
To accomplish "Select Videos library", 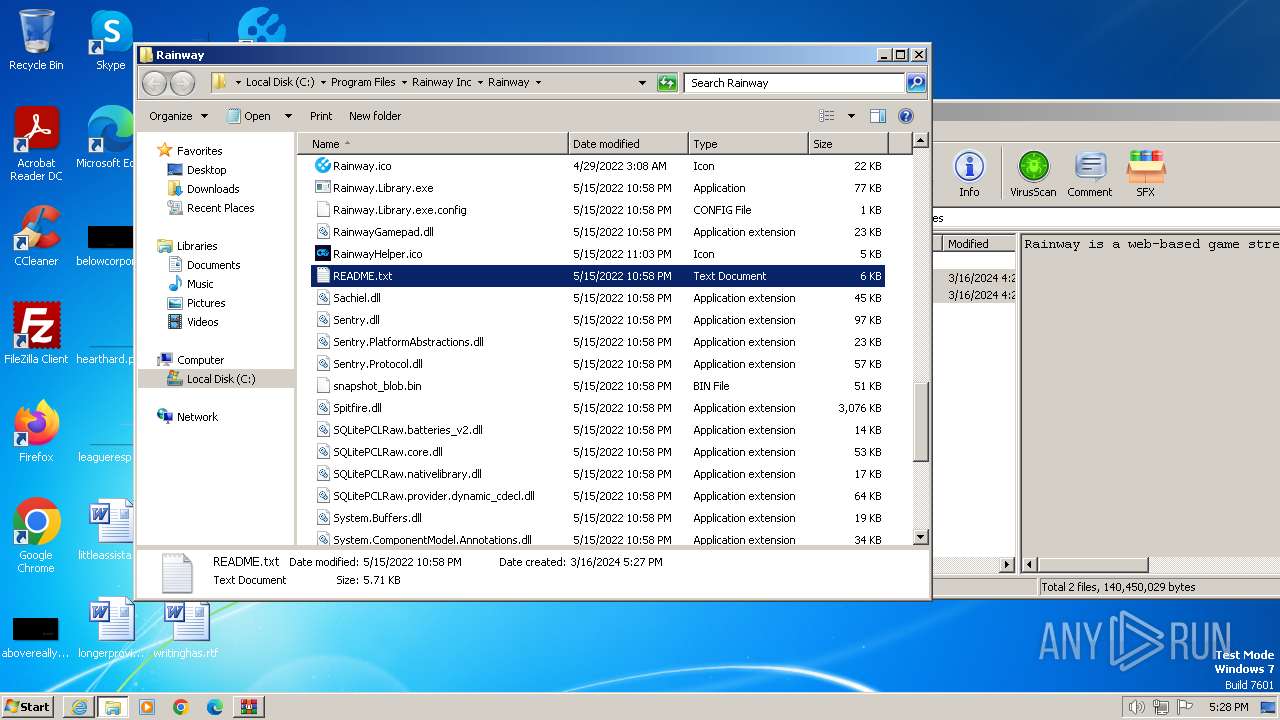I will point(202,322).
